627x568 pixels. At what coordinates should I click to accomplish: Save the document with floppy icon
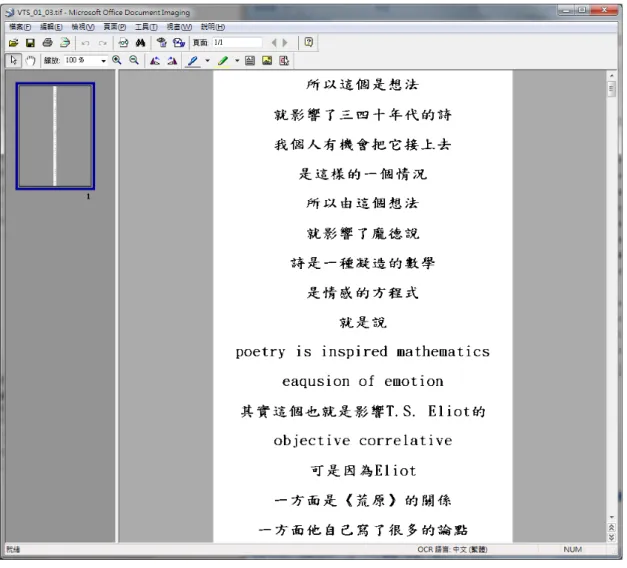click(x=30, y=43)
